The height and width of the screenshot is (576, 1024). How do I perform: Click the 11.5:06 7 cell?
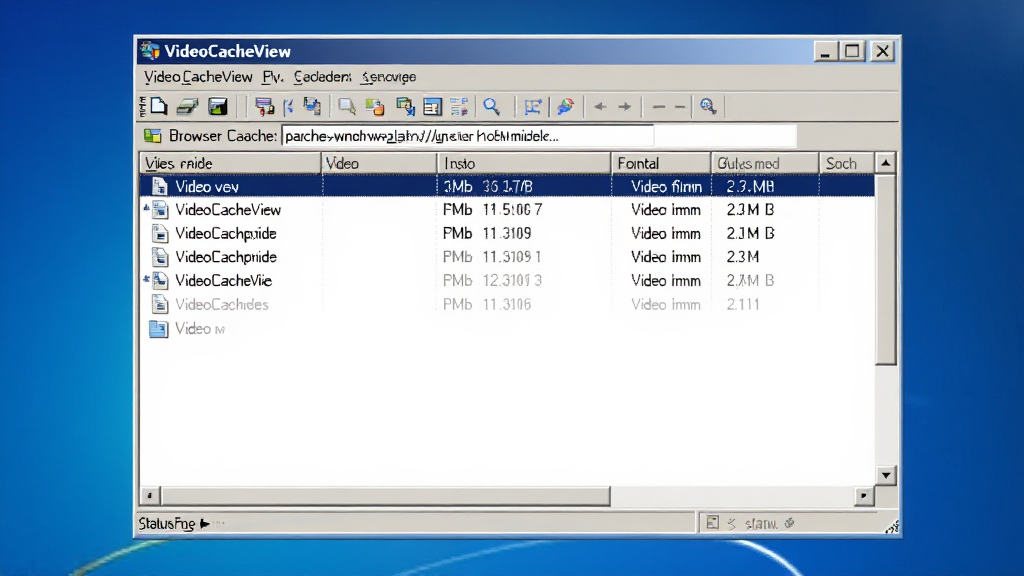click(x=513, y=210)
